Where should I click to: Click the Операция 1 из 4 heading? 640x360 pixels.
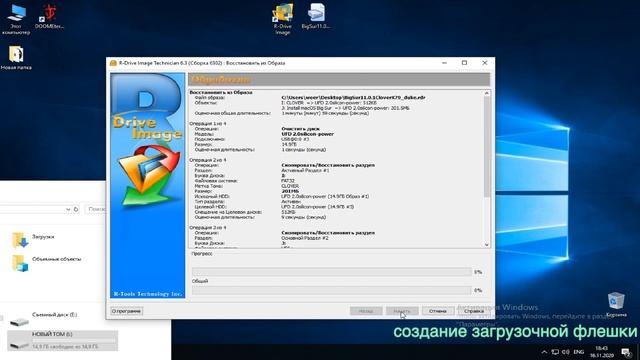click(207, 124)
